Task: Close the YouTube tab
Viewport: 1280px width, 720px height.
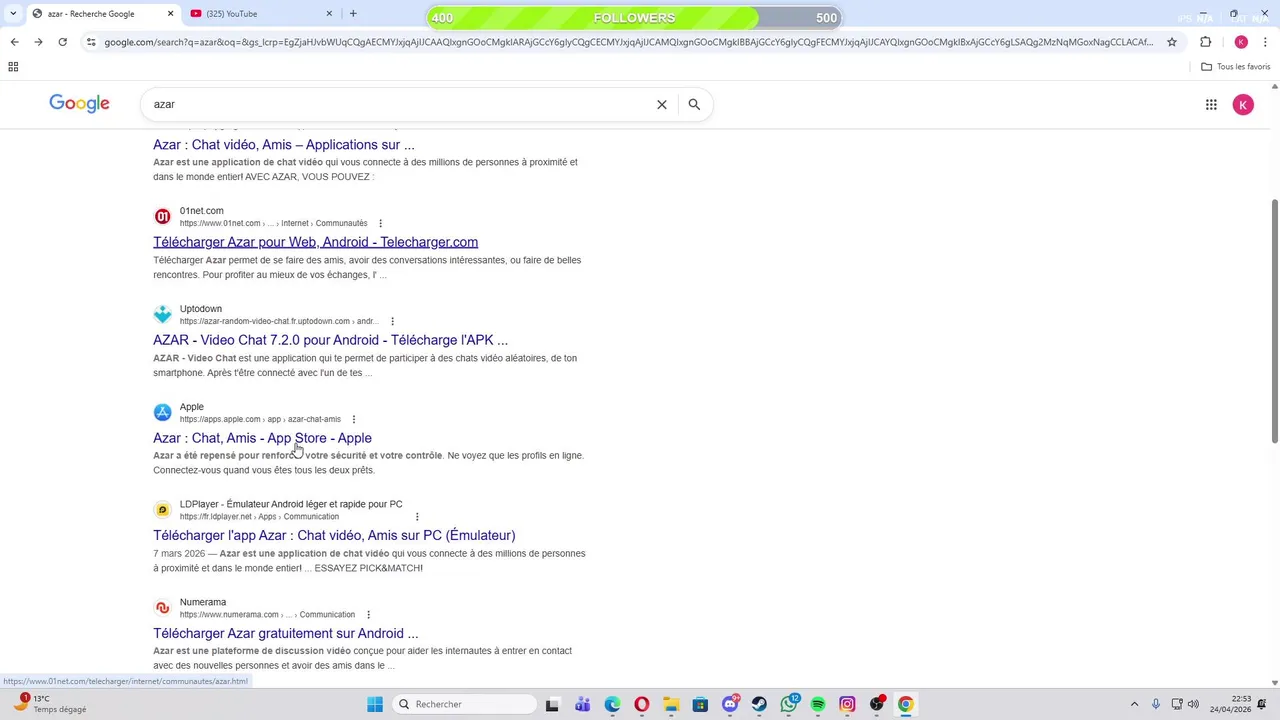Action: tap(329, 14)
